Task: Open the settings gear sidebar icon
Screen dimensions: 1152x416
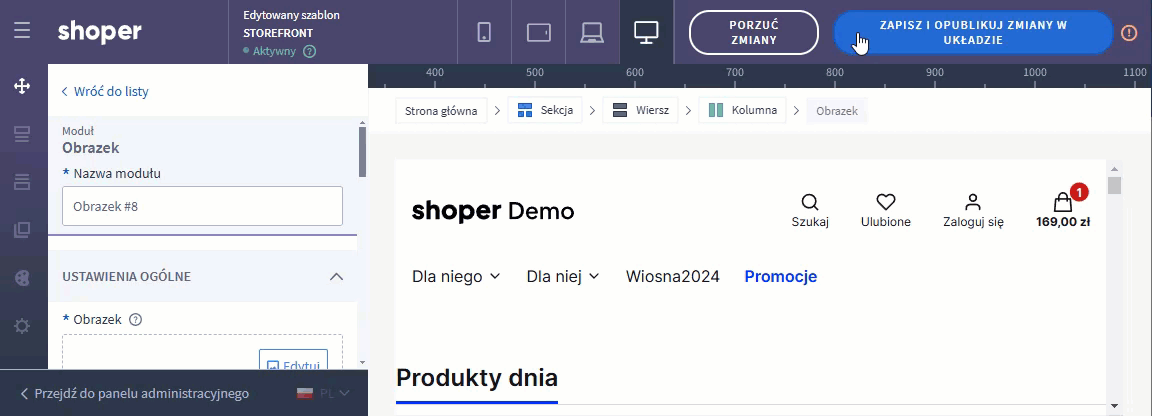Action: pyautogui.click(x=22, y=326)
